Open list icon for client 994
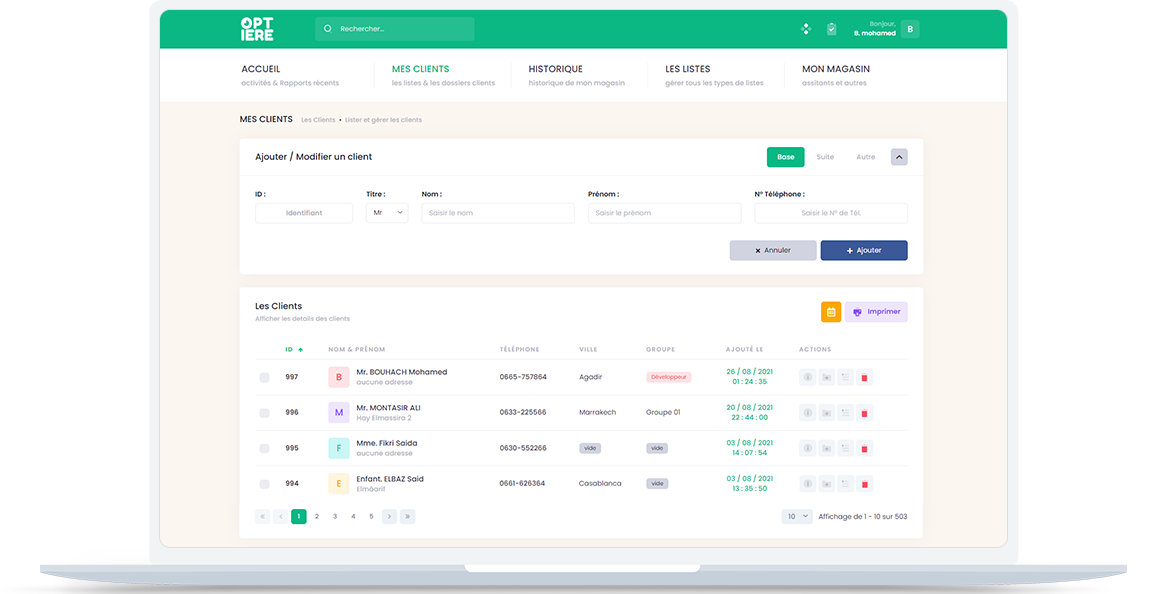Screen dimensions: 1175x594 coord(845,484)
